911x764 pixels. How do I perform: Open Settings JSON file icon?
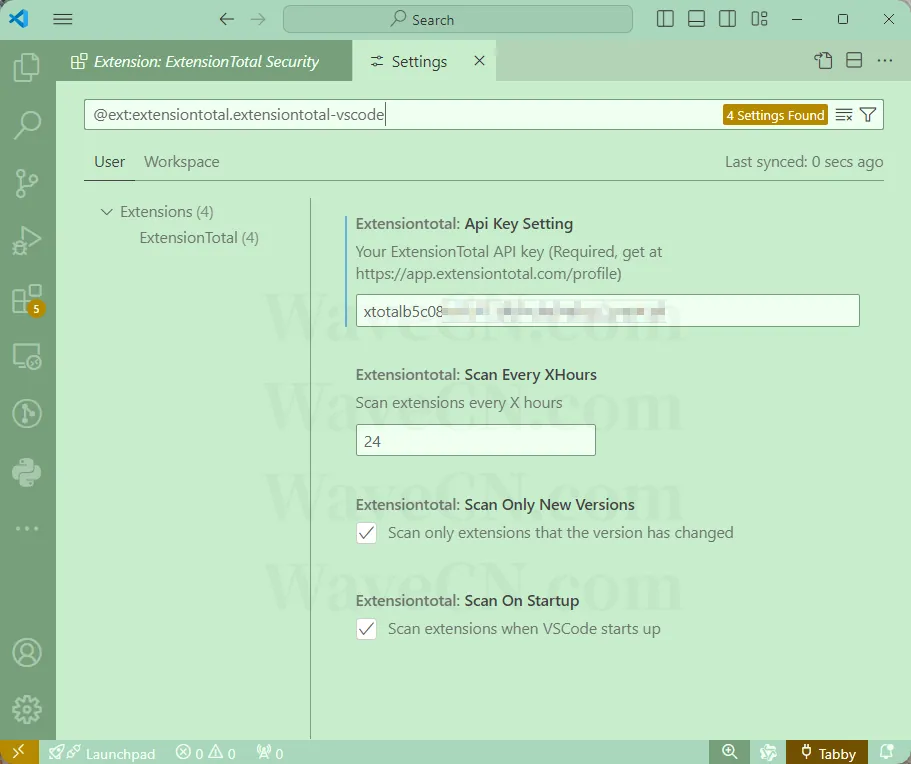(x=823, y=60)
